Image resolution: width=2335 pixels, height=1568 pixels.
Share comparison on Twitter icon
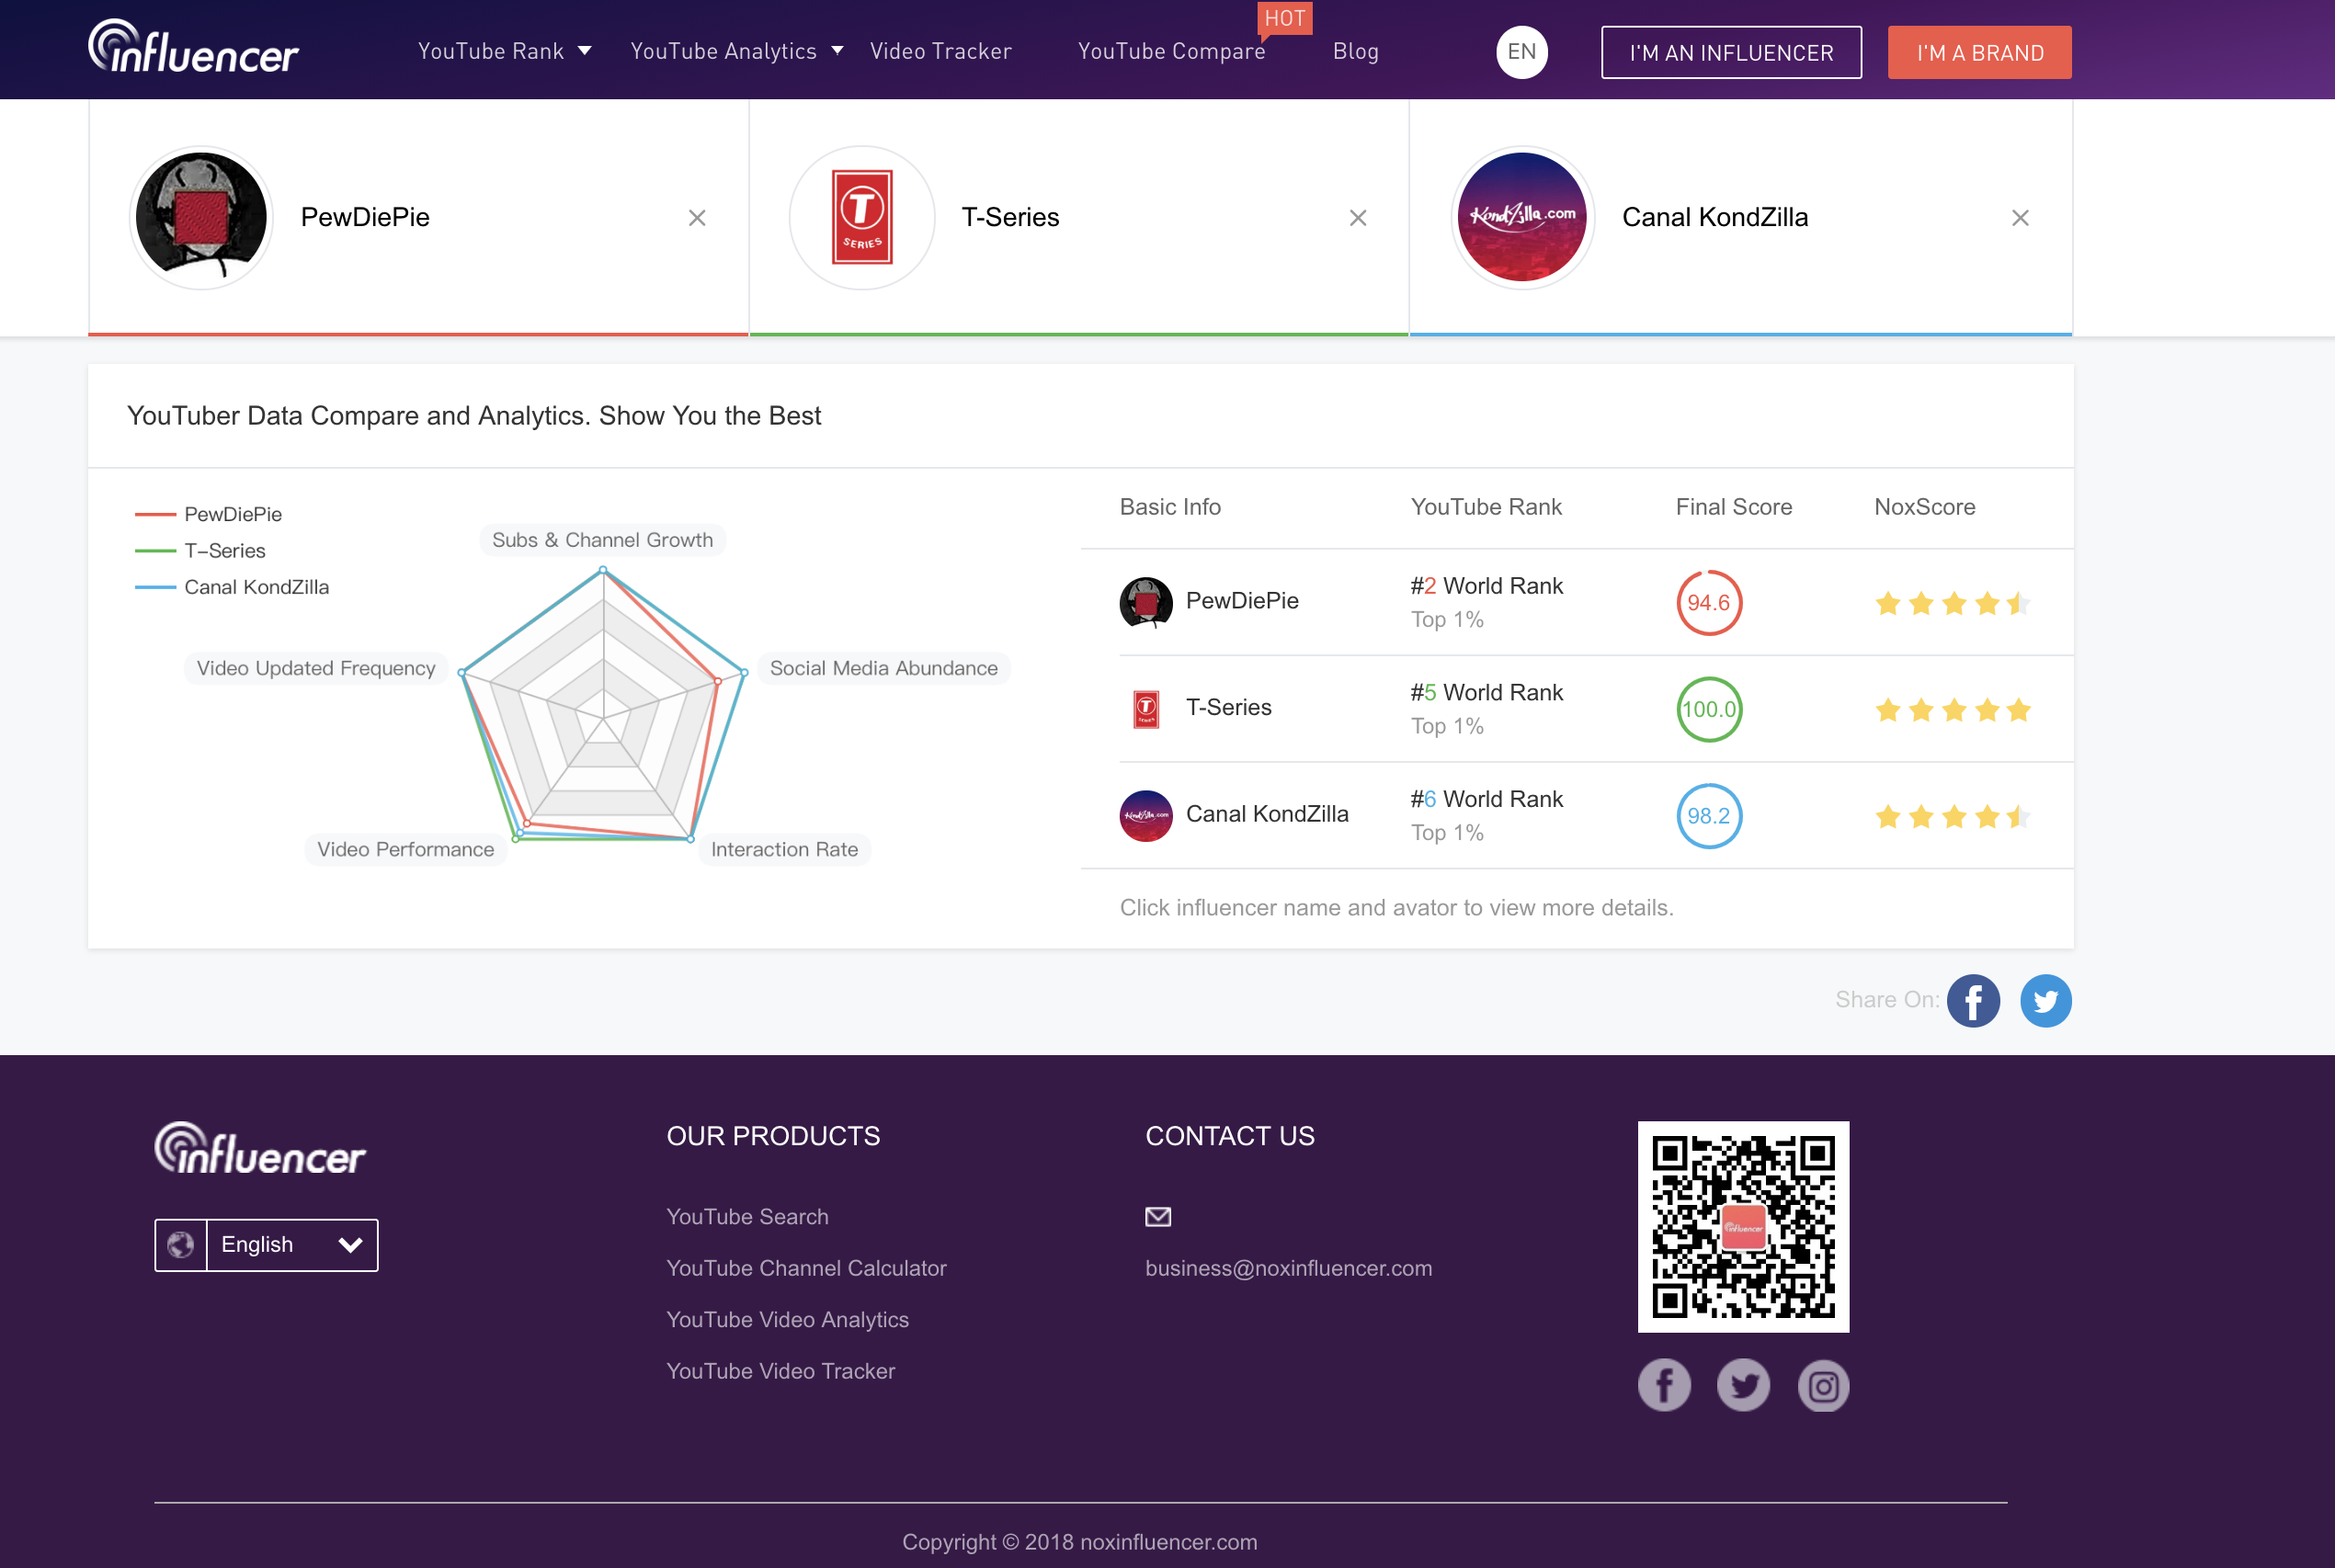pyautogui.click(x=2045, y=1000)
